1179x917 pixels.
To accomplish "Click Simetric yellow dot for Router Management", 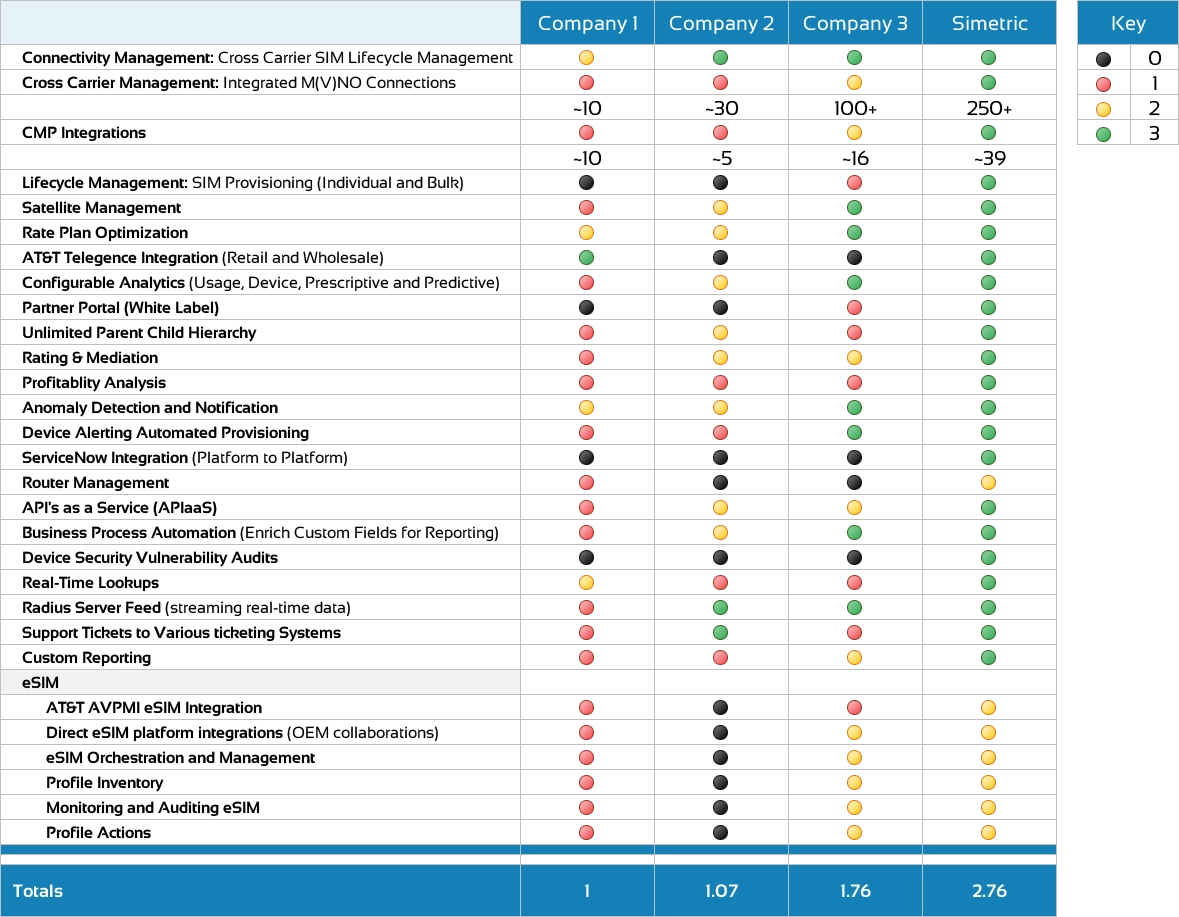I will click(x=989, y=483).
